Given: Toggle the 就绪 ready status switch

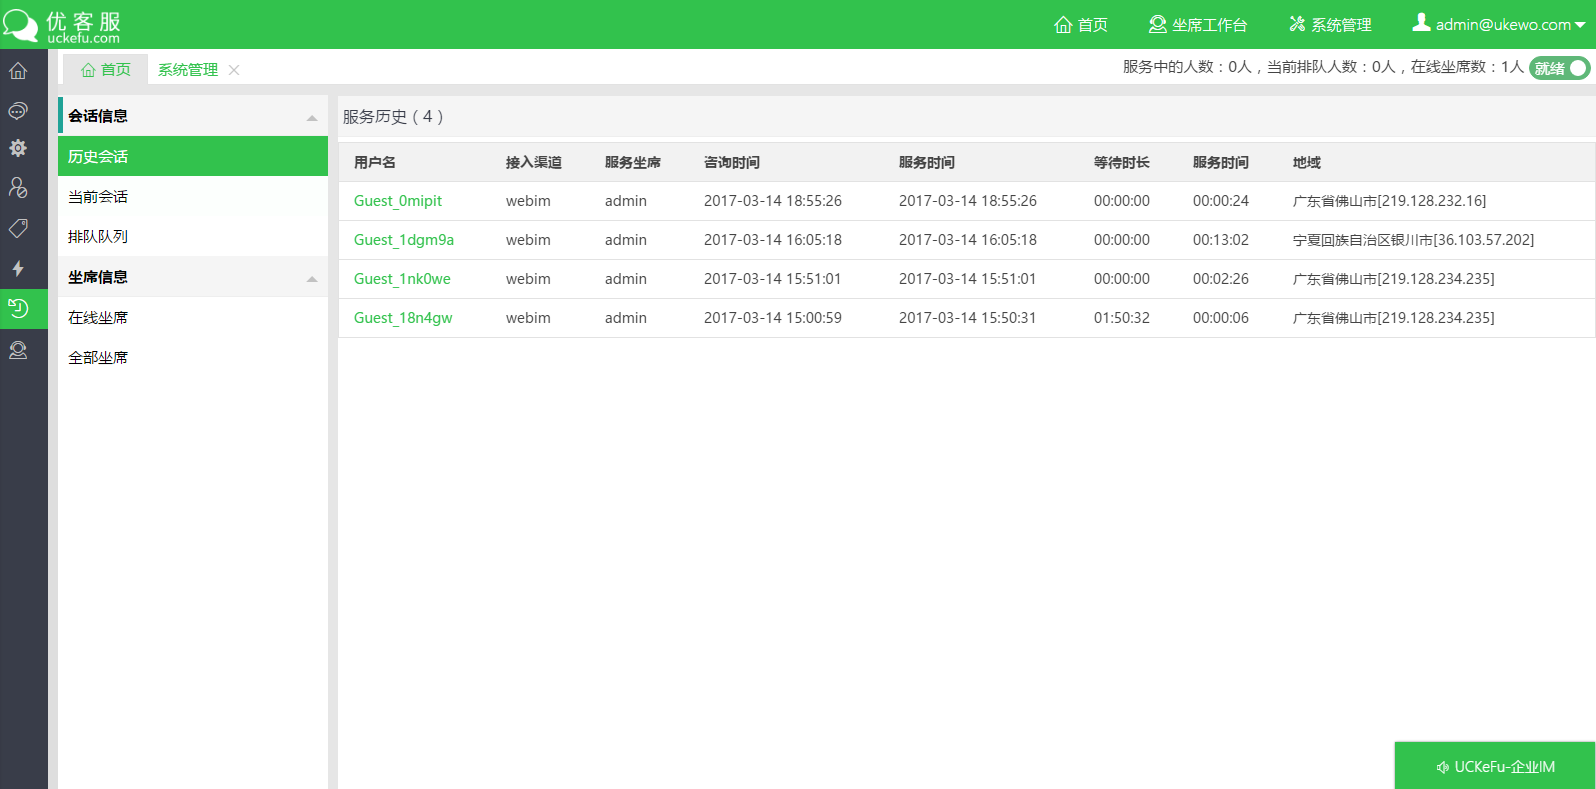Looking at the screenshot, I should 1559,68.
